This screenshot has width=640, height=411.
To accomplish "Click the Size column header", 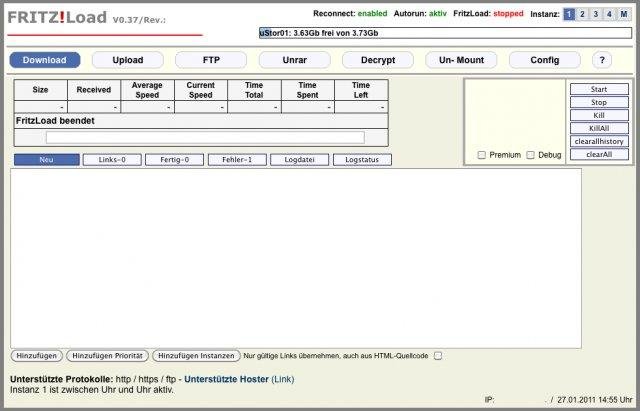I will pos(40,90).
